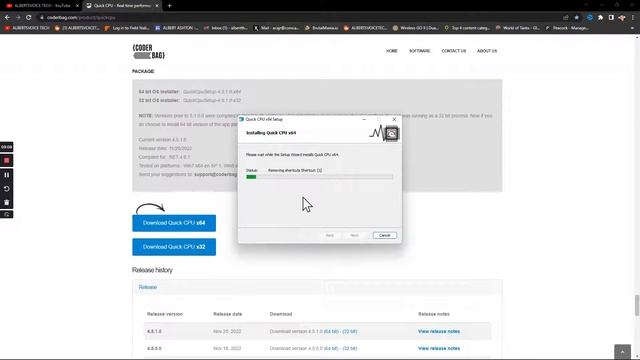640x360 pixels.
Task: Open the ABOUT US page
Action: [487, 51]
